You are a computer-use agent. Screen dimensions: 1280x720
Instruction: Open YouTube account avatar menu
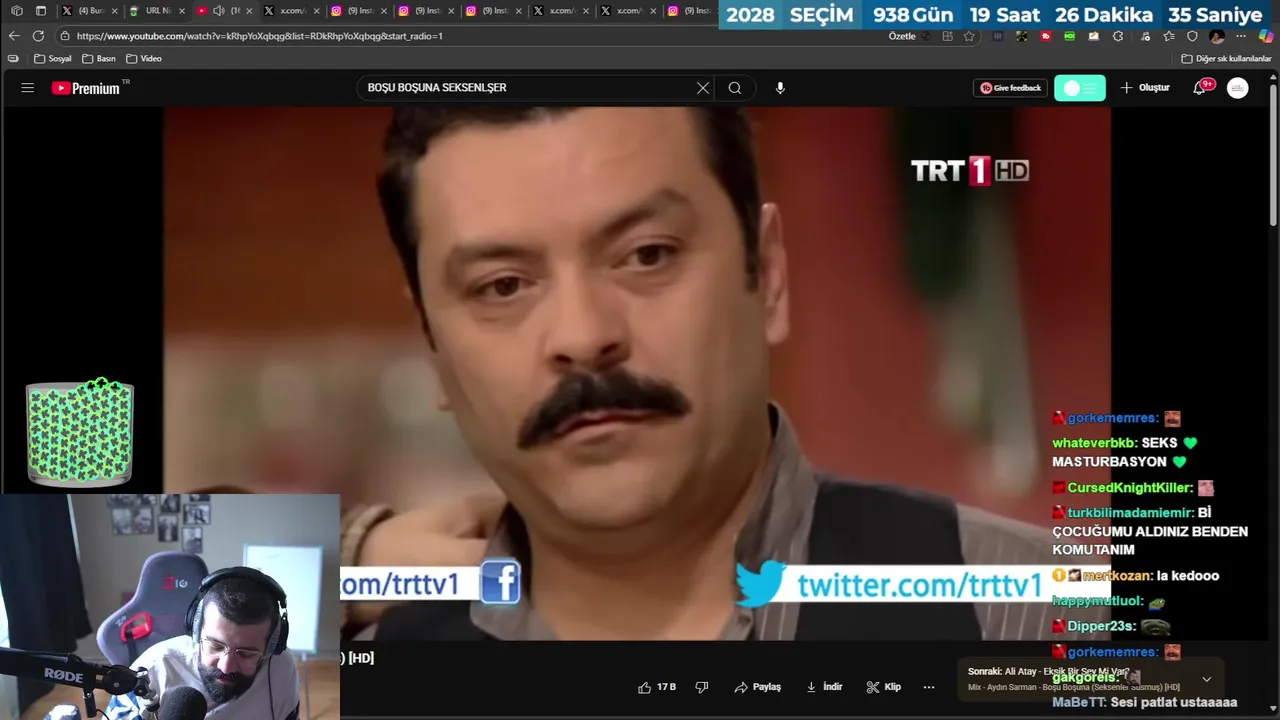click(1238, 88)
